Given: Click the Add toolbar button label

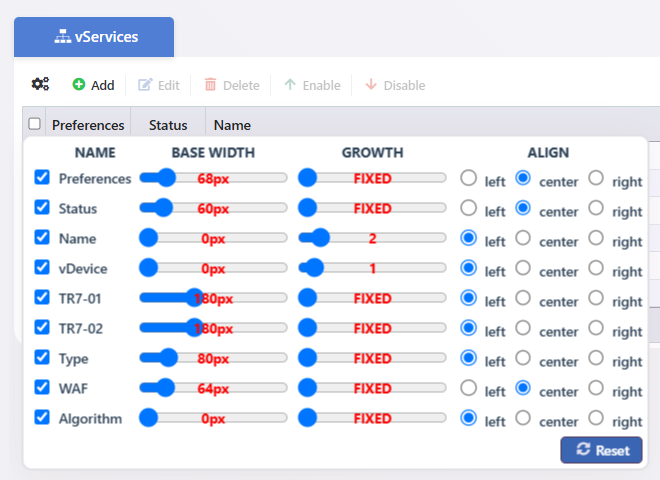Looking at the screenshot, I should [x=103, y=85].
